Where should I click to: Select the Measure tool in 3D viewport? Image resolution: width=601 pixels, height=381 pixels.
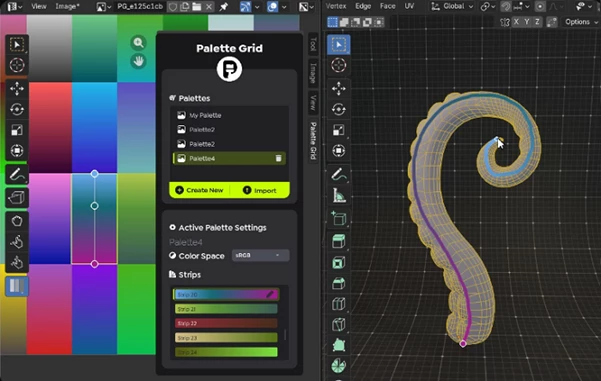pos(338,195)
